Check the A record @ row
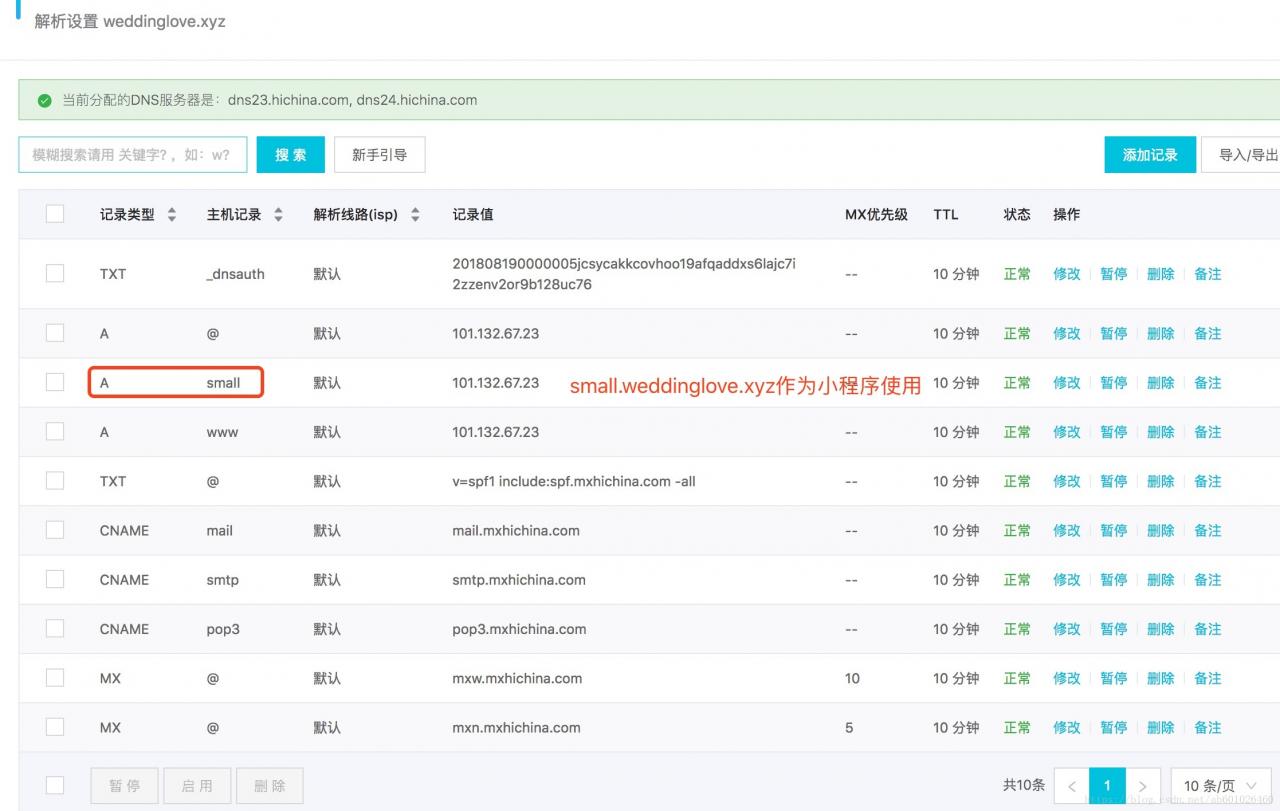Screen dimensions: 1280x811 pyautogui.click(x=55, y=333)
